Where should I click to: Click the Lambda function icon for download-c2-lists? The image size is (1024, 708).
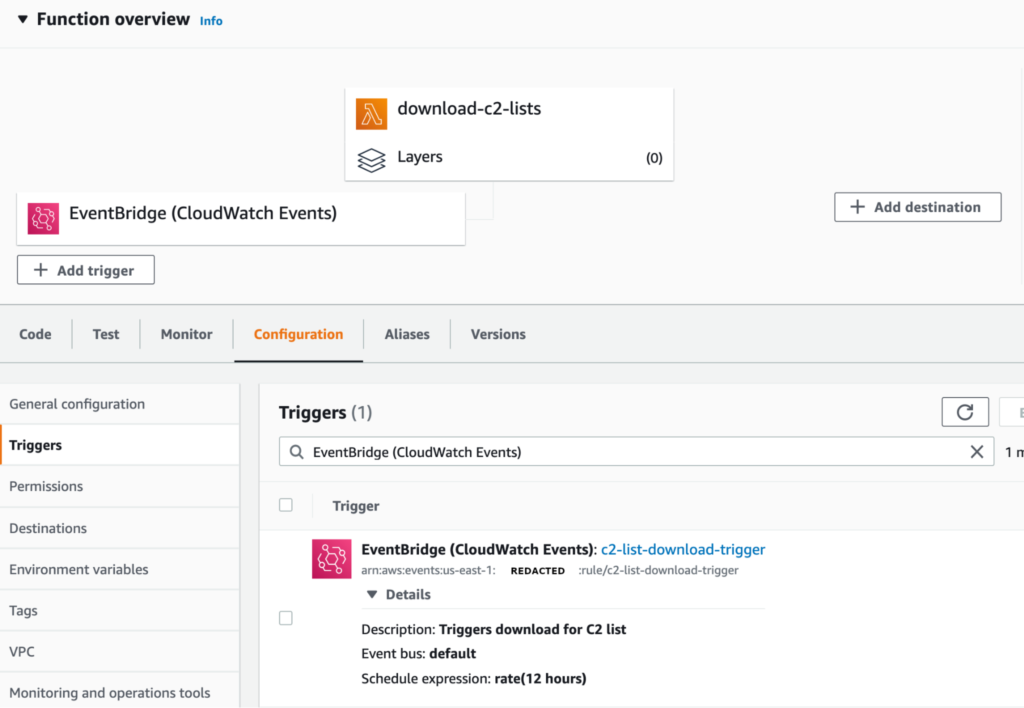pyautogui.click(x=371, y=113)
